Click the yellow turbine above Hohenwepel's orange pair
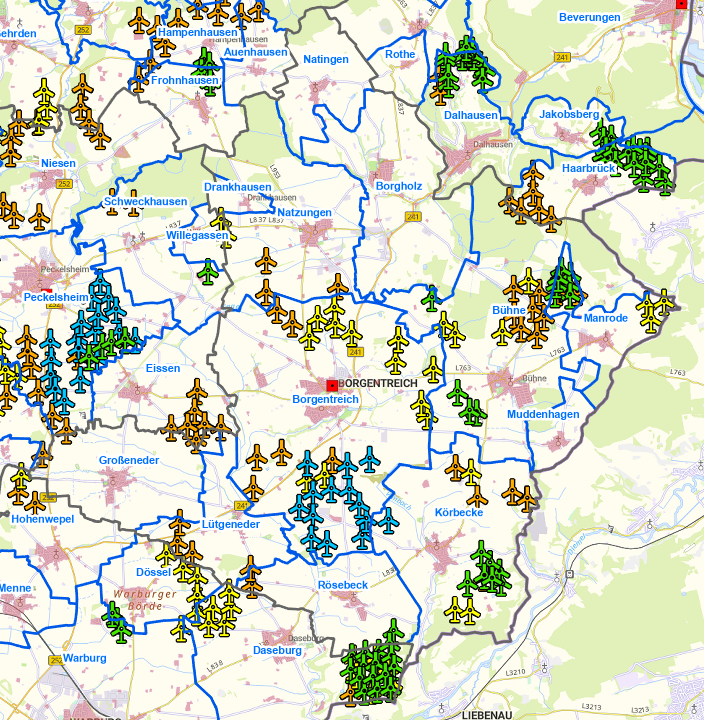704x720 pixels. tap(21, 476)
